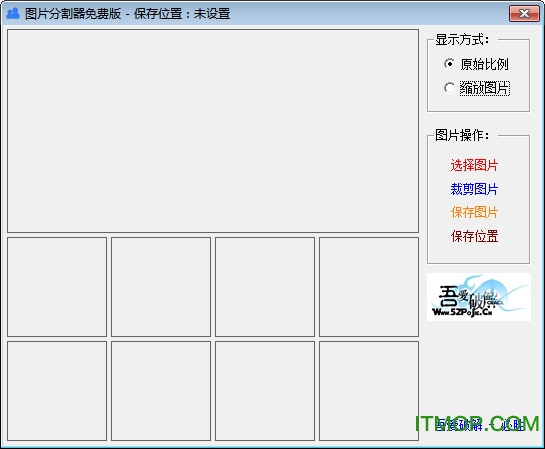Click the orange 保存图片 link
This screenshot has height=449, width=545.
click(474, 212)
